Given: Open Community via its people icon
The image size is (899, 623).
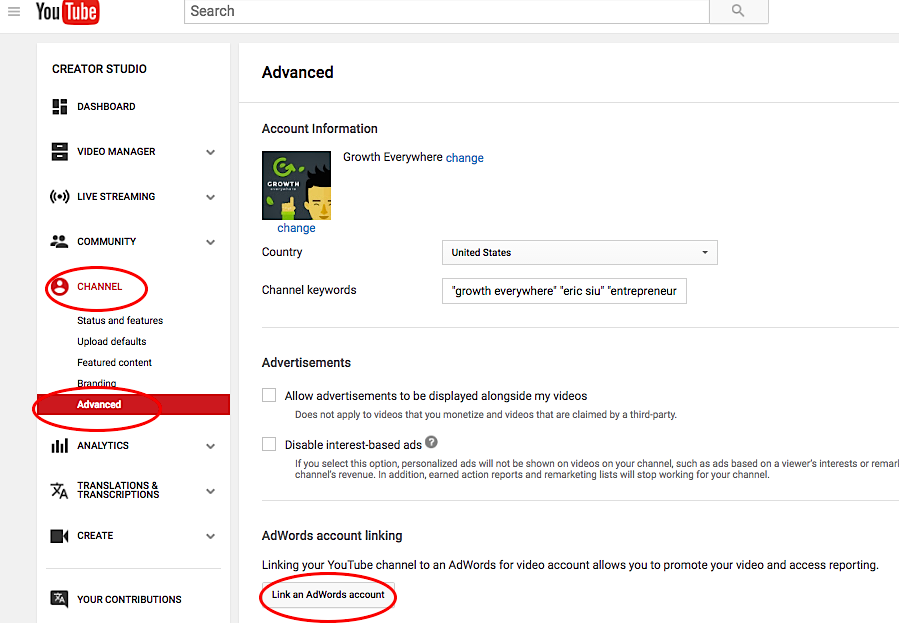Looking at the screenshot, I should [57, 241].
